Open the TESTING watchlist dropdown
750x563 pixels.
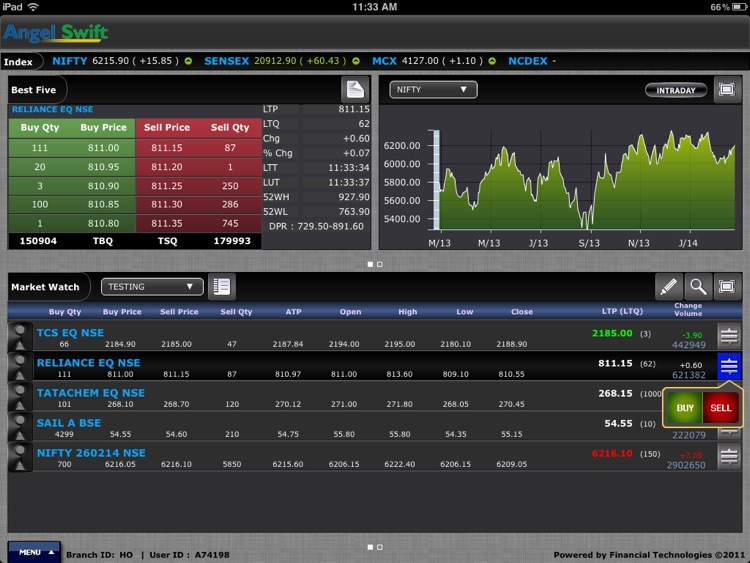click(152, 287)
